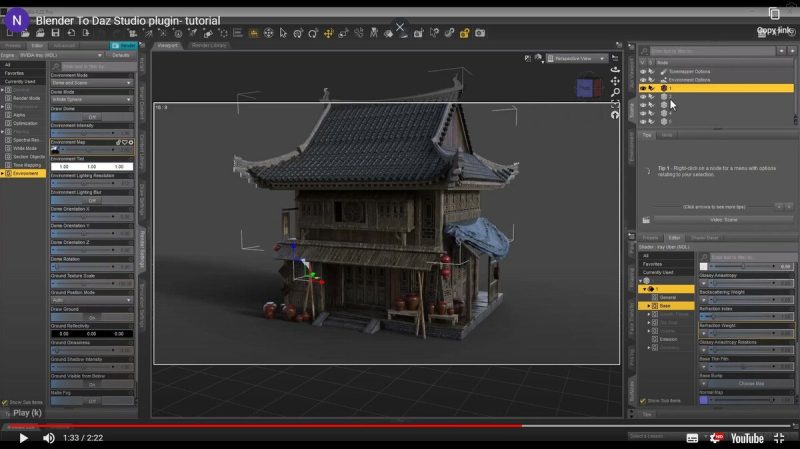This screenshot has height=449, width=800.
Task: Click the Save floppy disk icon
Action: click(55, 33)
